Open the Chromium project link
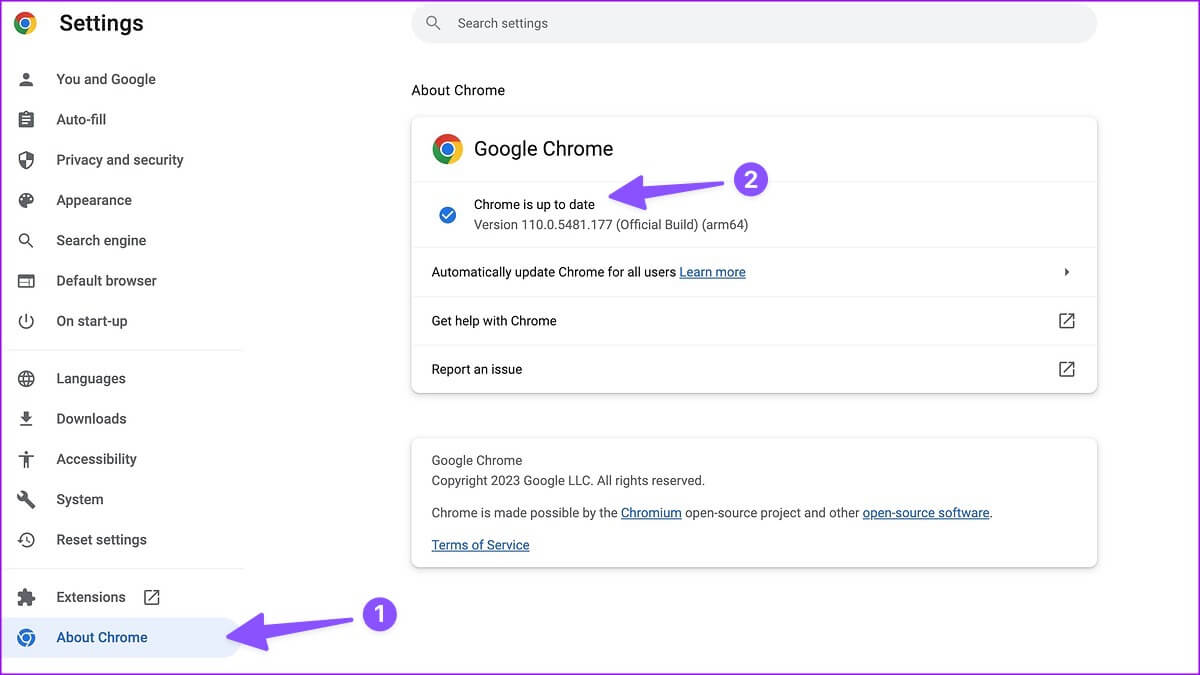This screenshot has width=1200, height=675. point(651,513)
